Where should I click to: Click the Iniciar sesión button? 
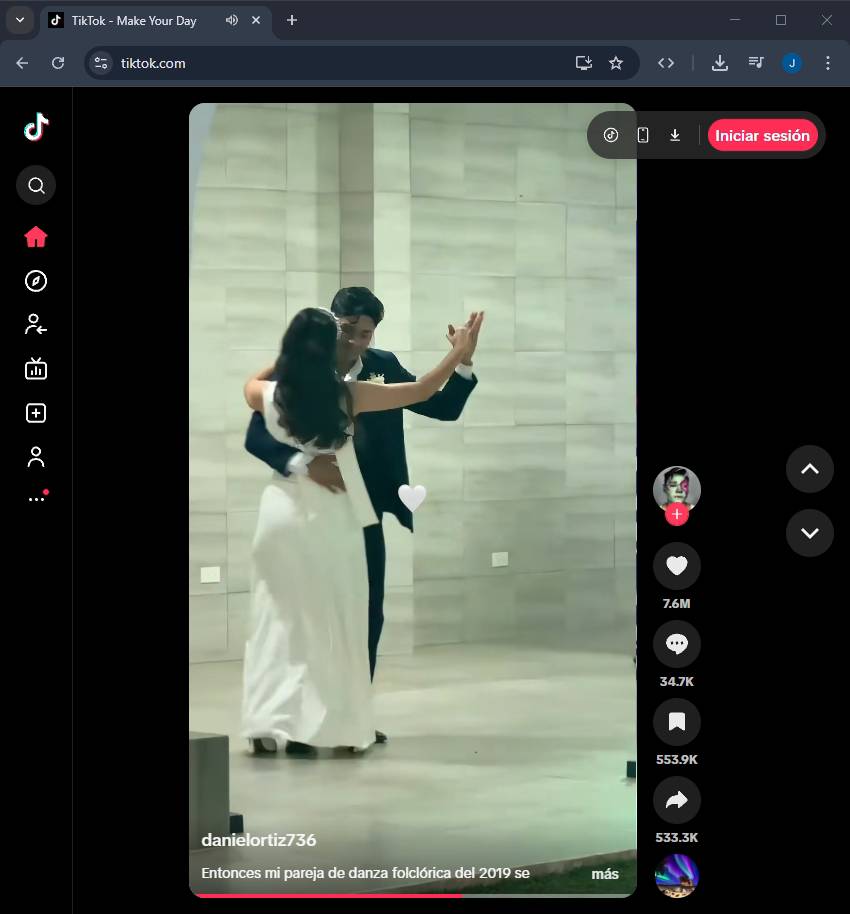(x=762, y=135)
